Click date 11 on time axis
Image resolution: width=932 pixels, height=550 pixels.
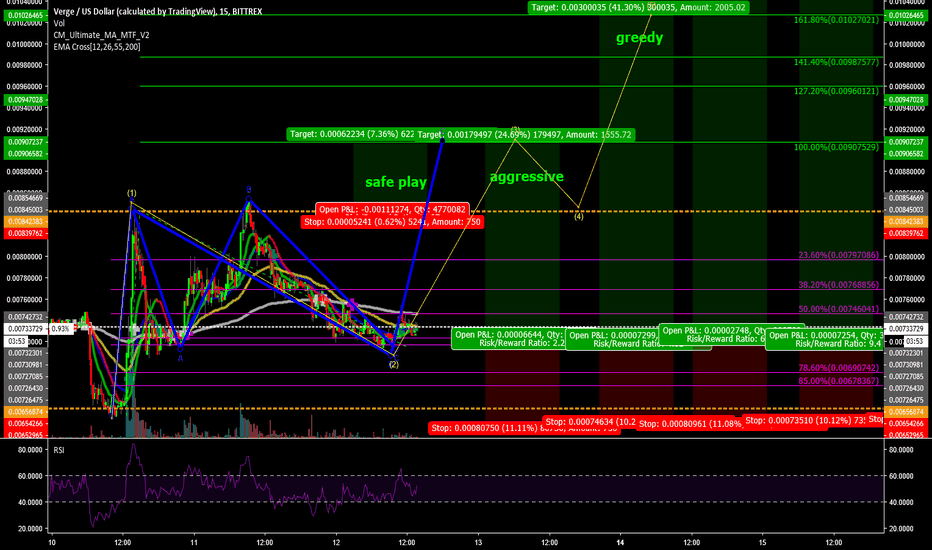point(194,542)
